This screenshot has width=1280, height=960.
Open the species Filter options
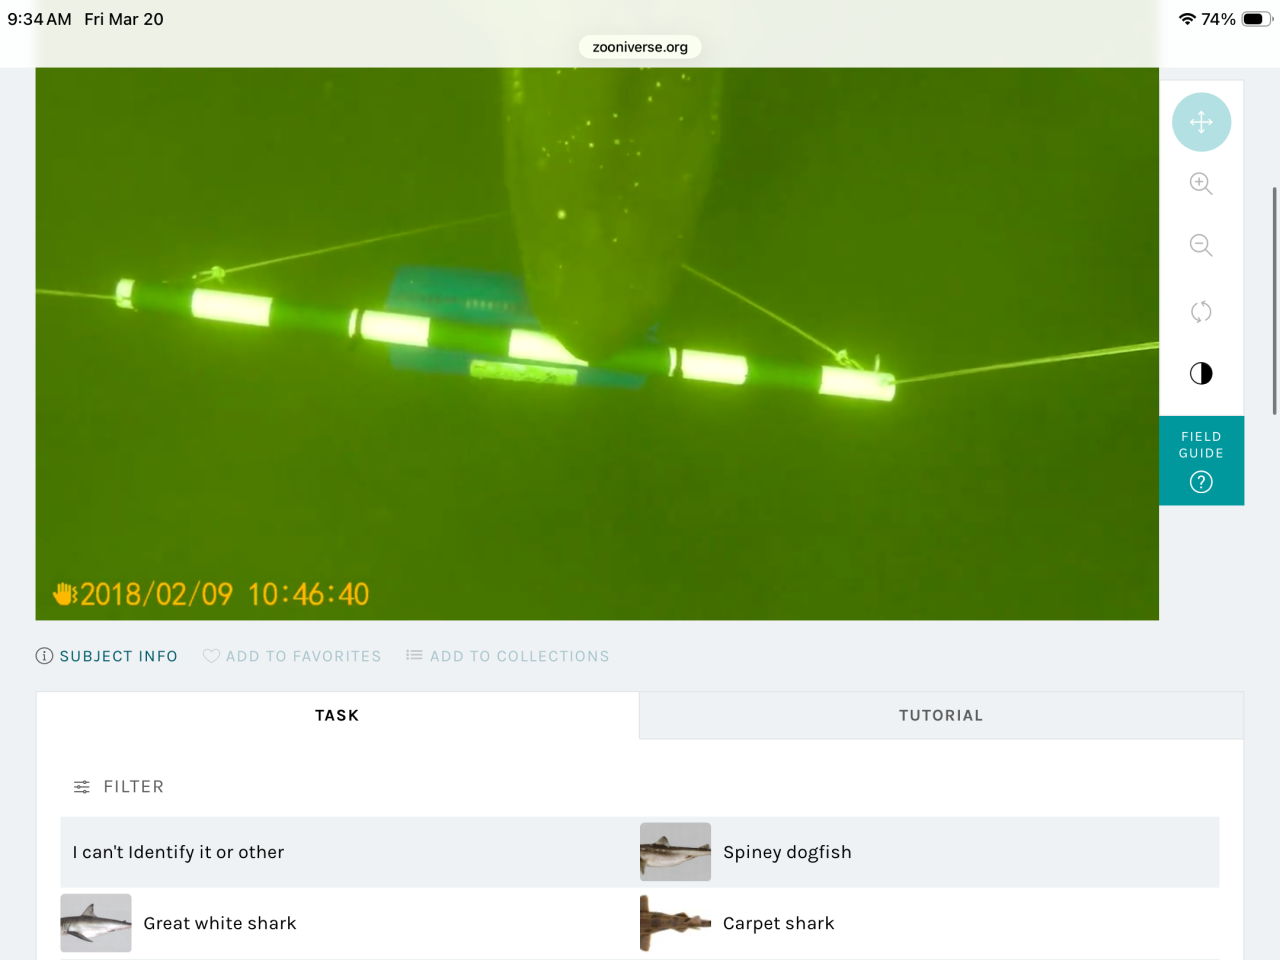[118, 787]
